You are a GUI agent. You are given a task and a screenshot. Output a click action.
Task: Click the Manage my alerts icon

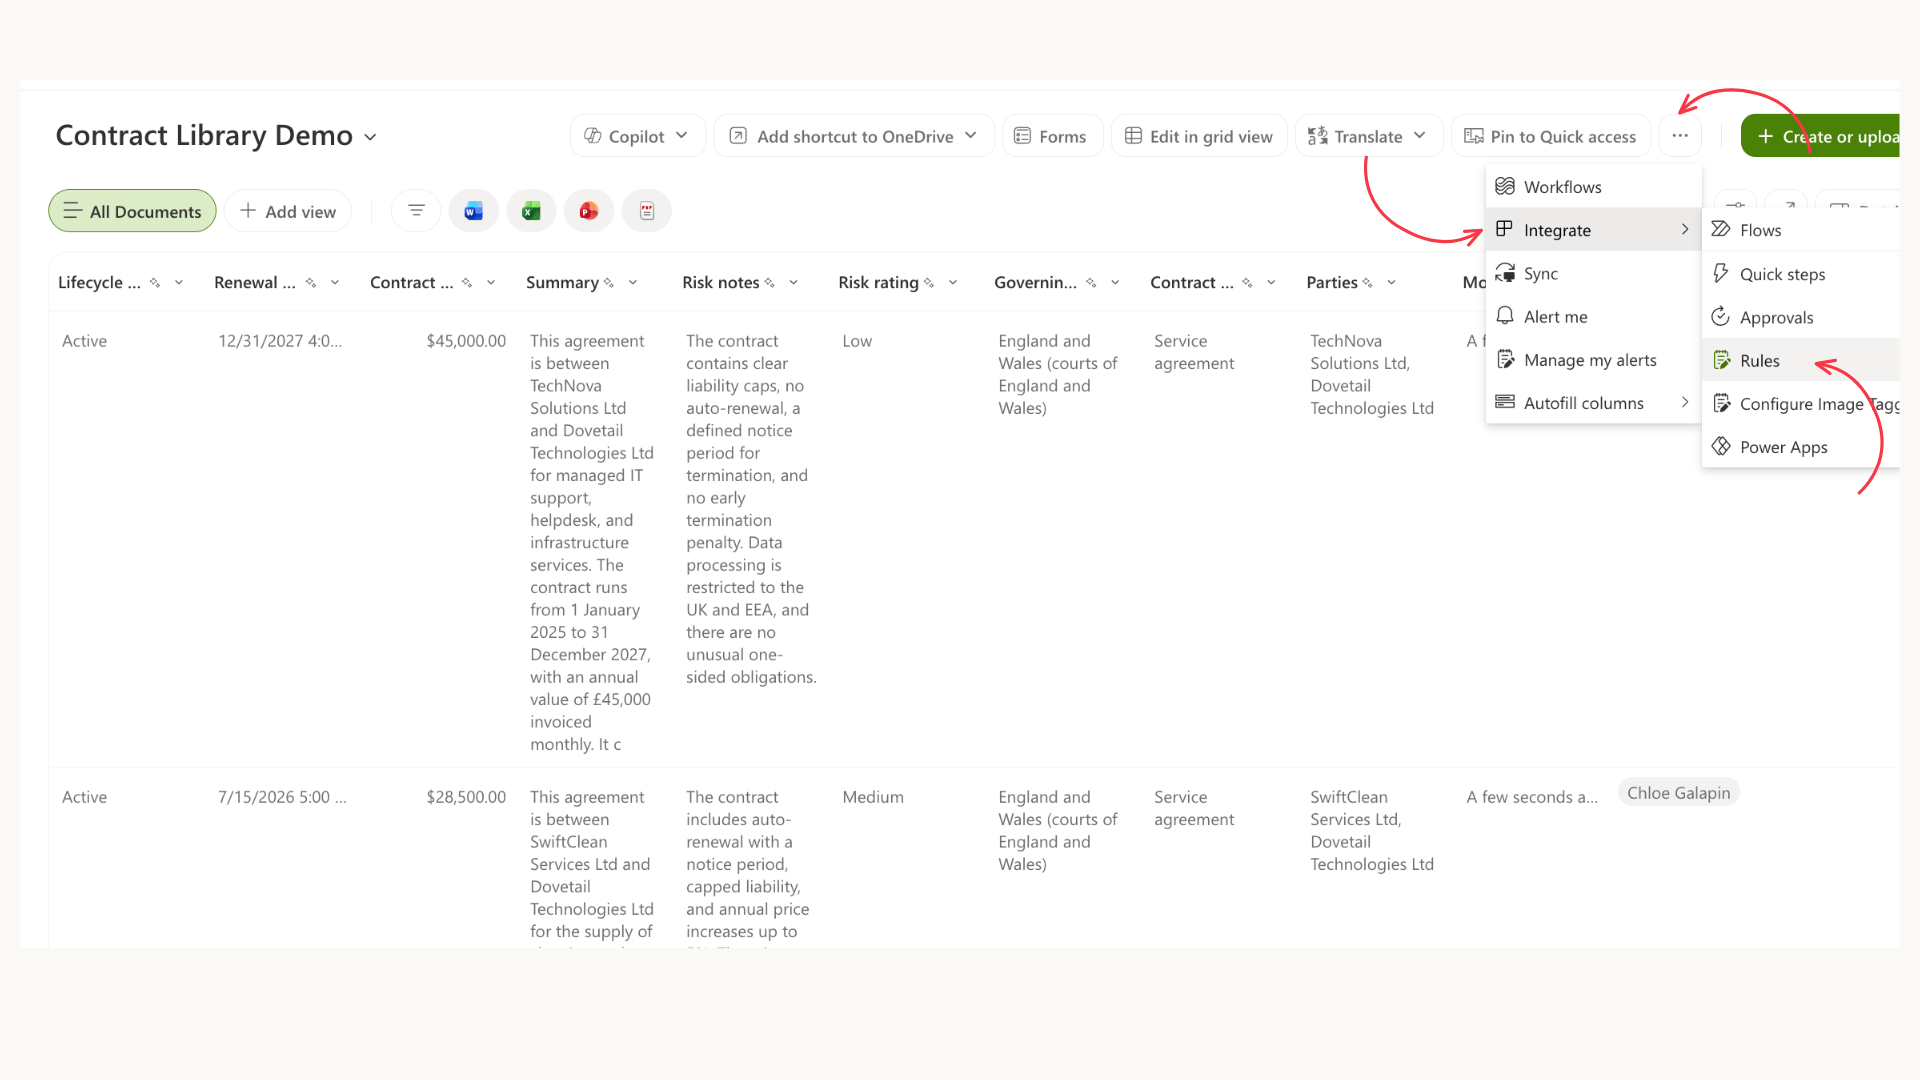[x=1505, y=360]
